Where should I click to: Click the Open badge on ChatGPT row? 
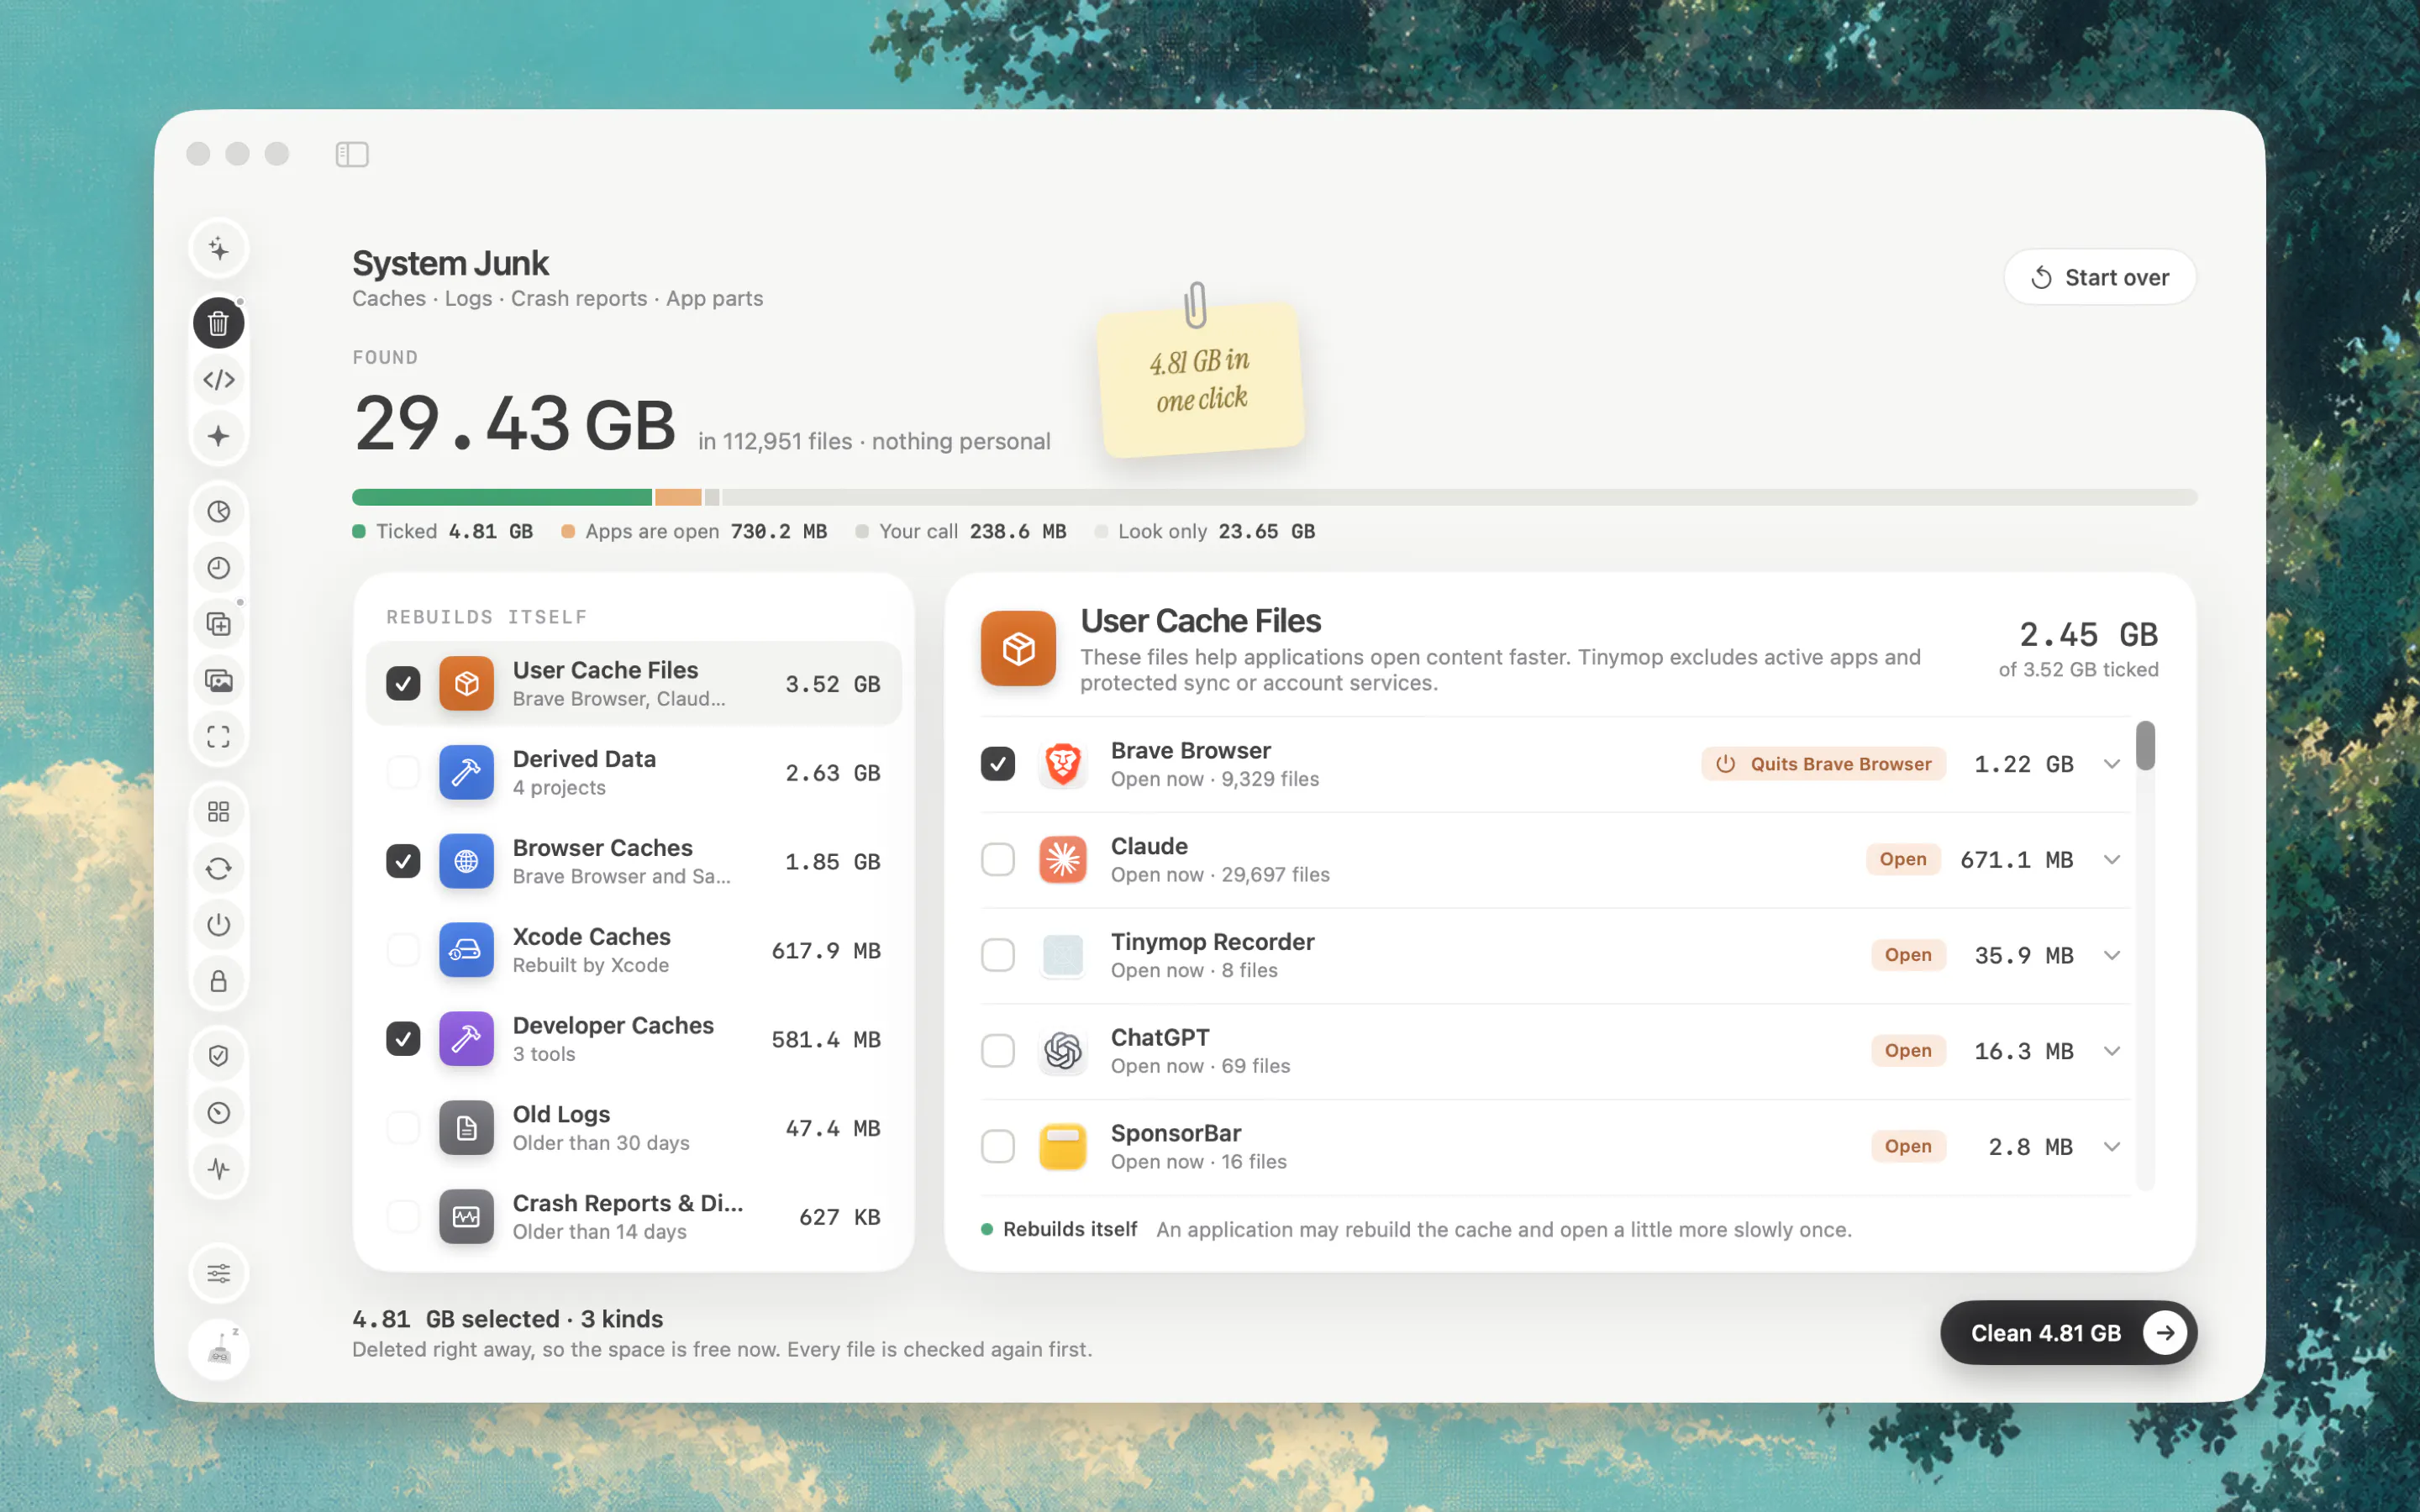pos(1908,1051)
